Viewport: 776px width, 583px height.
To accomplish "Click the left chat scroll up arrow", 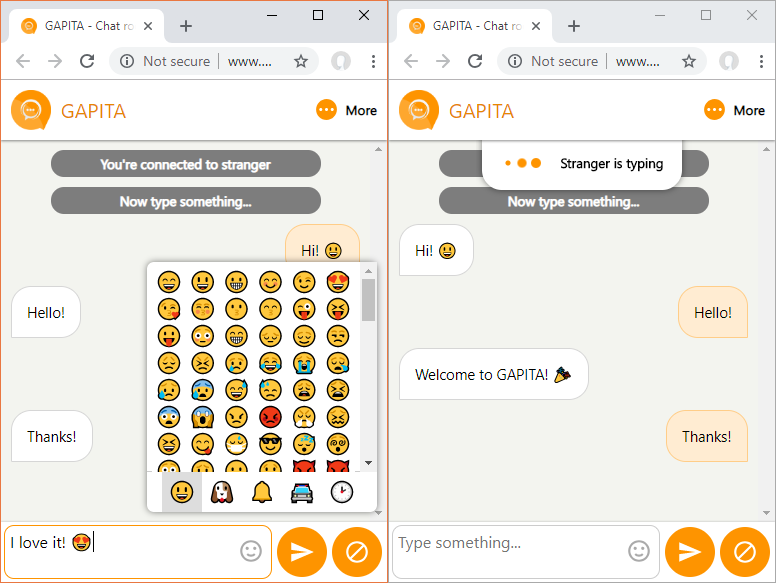I will (x=379, y=148).
